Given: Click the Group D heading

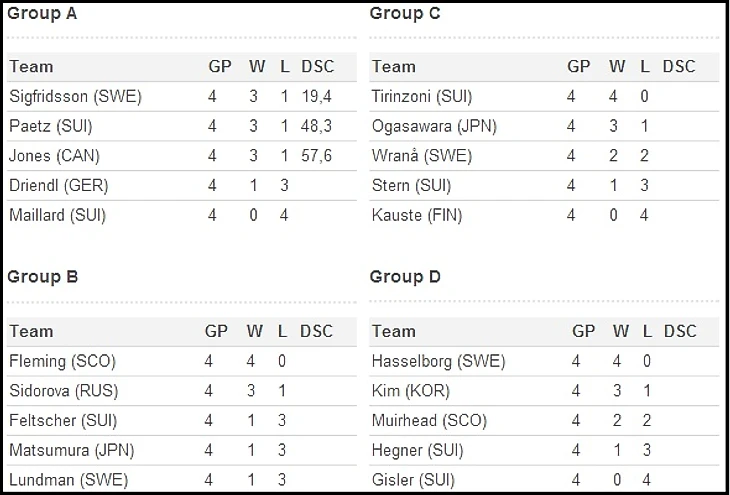Looking at the screenshot, I should 405,277.
